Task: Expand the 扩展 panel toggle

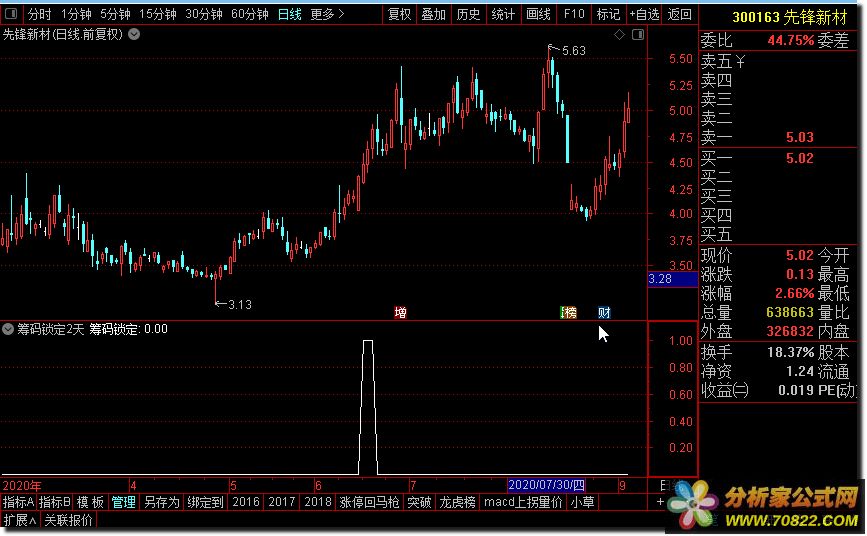Action: 19,520
